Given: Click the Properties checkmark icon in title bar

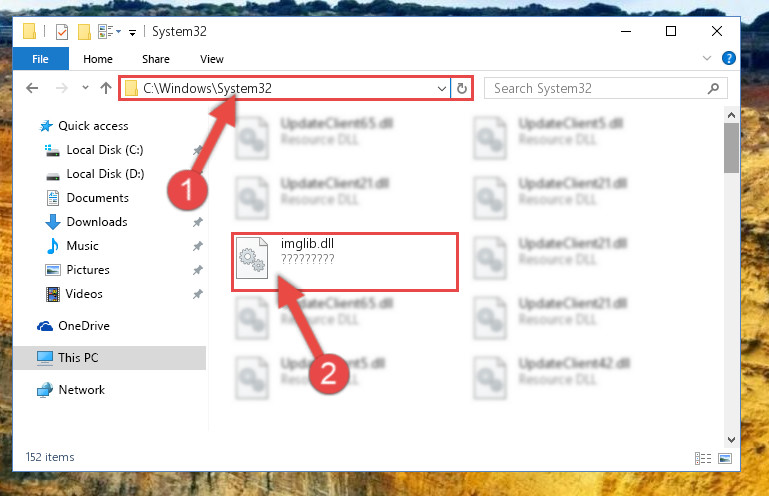Looking at the screenshot, I should pyautogui.click(x=62, y=32).
